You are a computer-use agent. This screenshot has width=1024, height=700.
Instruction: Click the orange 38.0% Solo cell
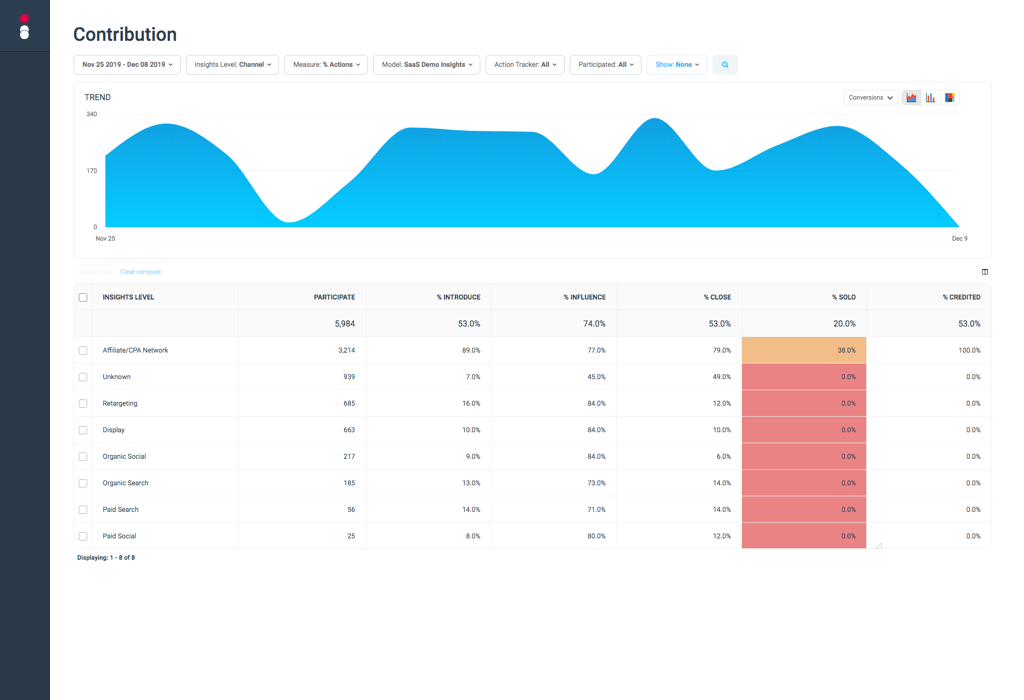click(803, 350)
